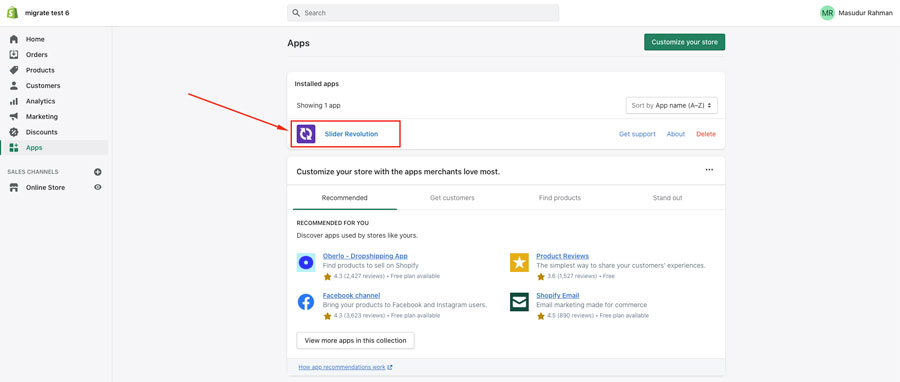Screen dimensions: 900x382
Task: Switch to the Stand out tab
Action: (x=668, y=198)
